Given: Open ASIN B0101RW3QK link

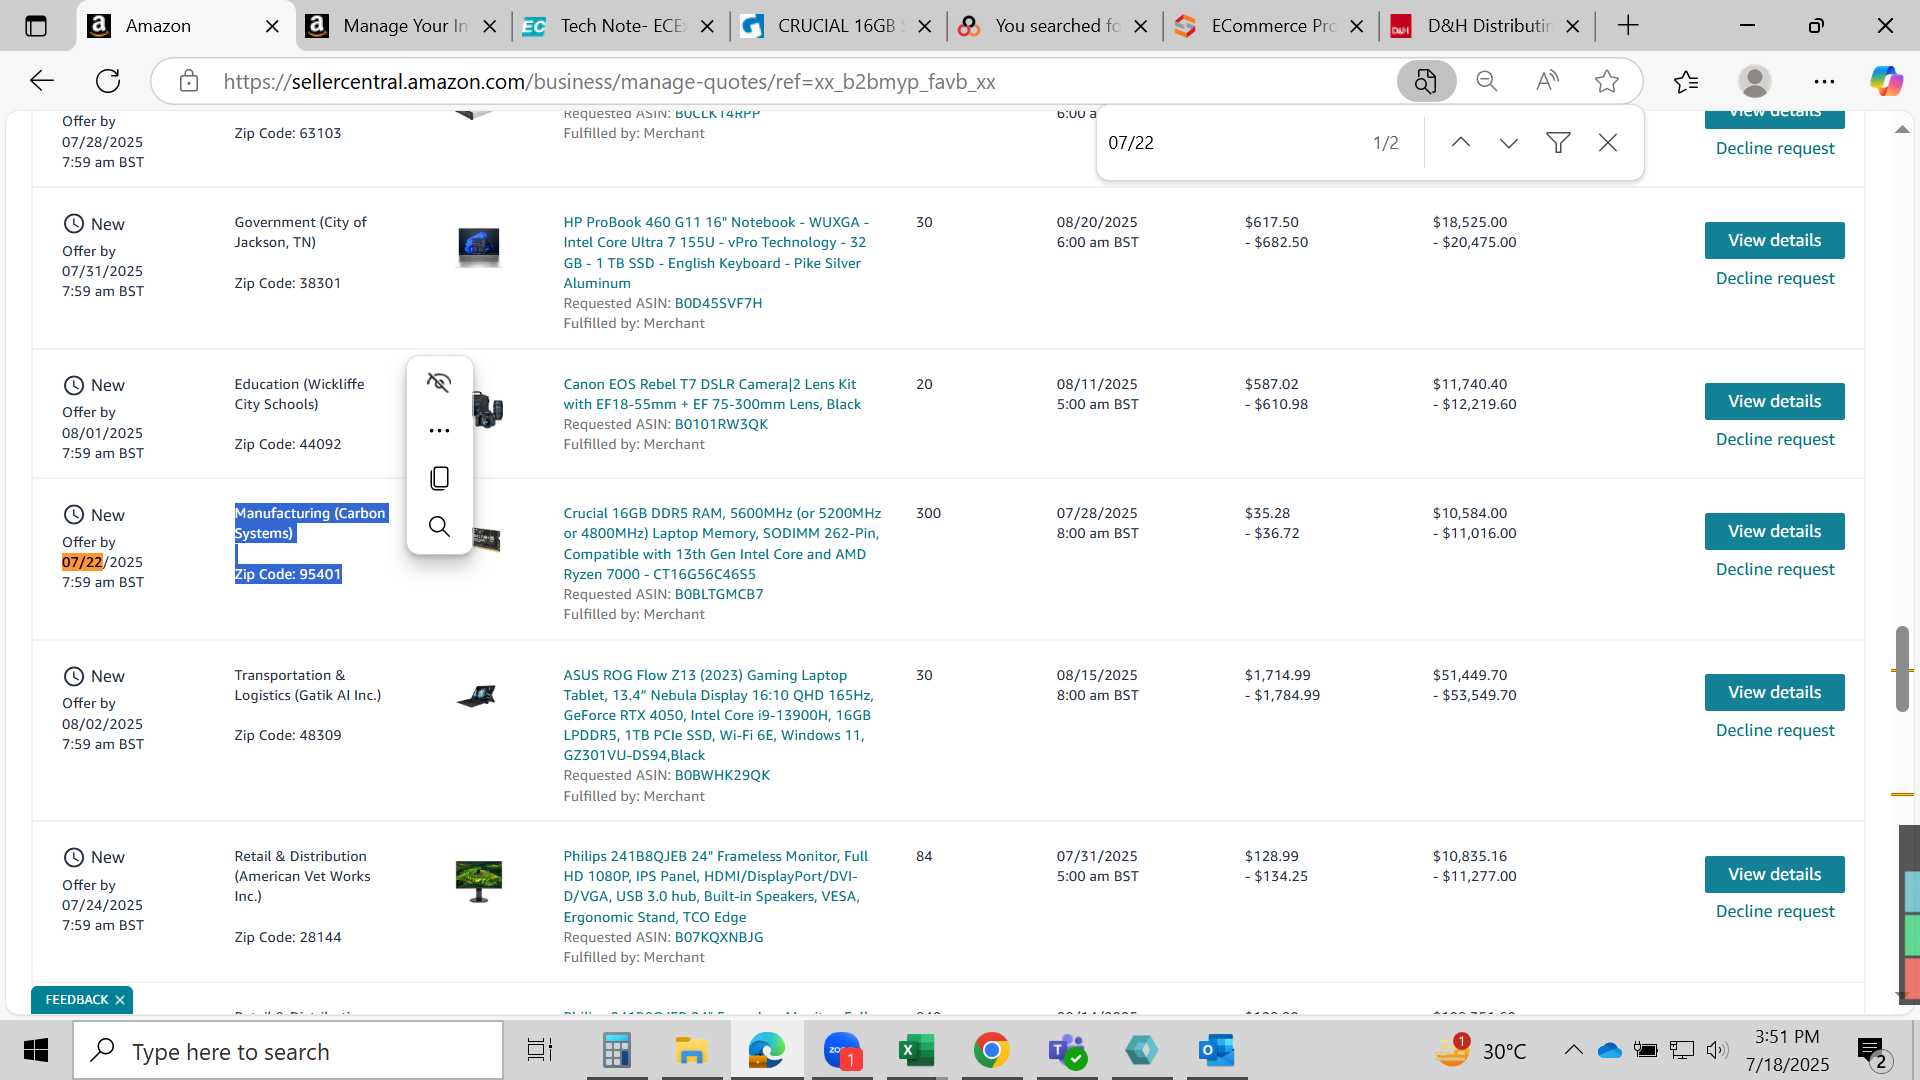Looking at the screenshot, I should [721, 424].
